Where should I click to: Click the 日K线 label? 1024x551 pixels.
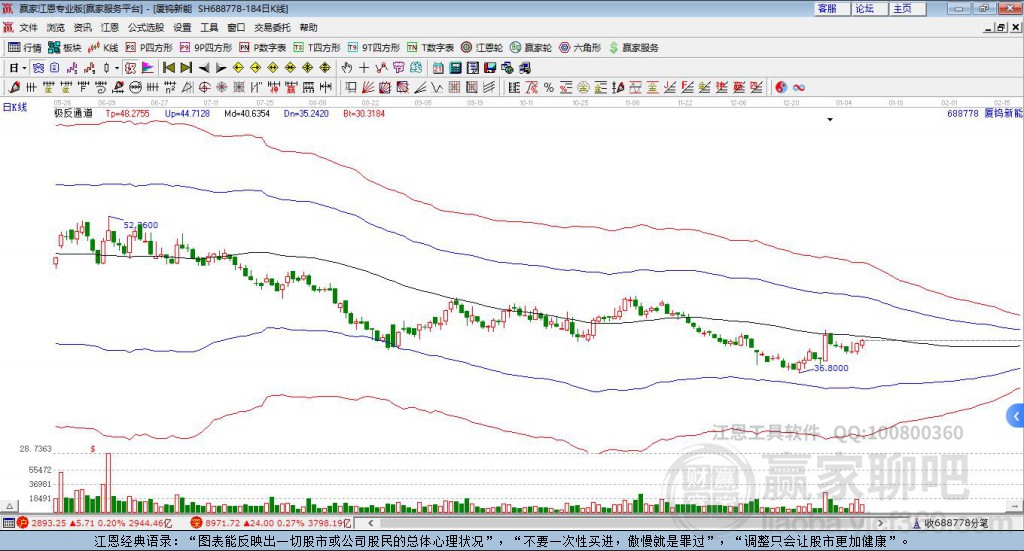(x=15, y=107)
